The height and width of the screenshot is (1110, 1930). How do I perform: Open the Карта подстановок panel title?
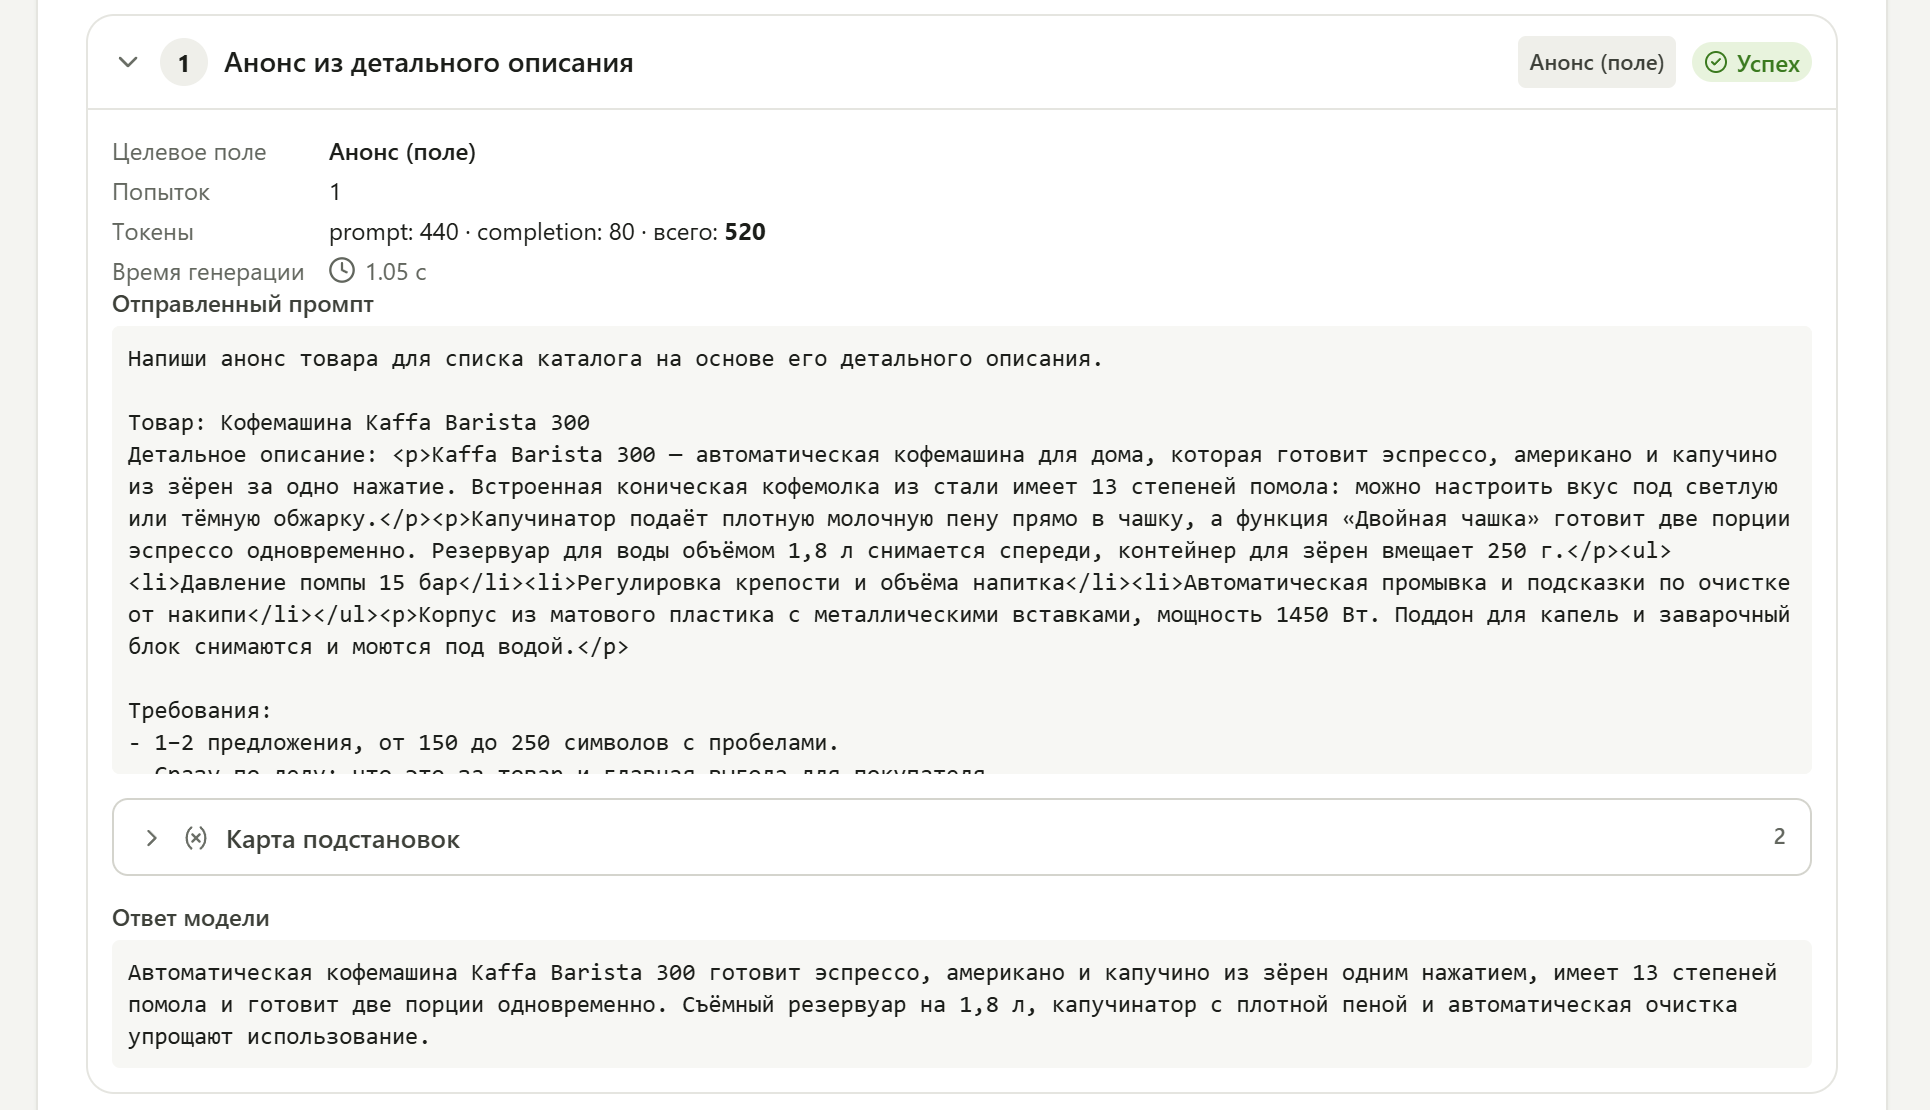pos(343,839)
